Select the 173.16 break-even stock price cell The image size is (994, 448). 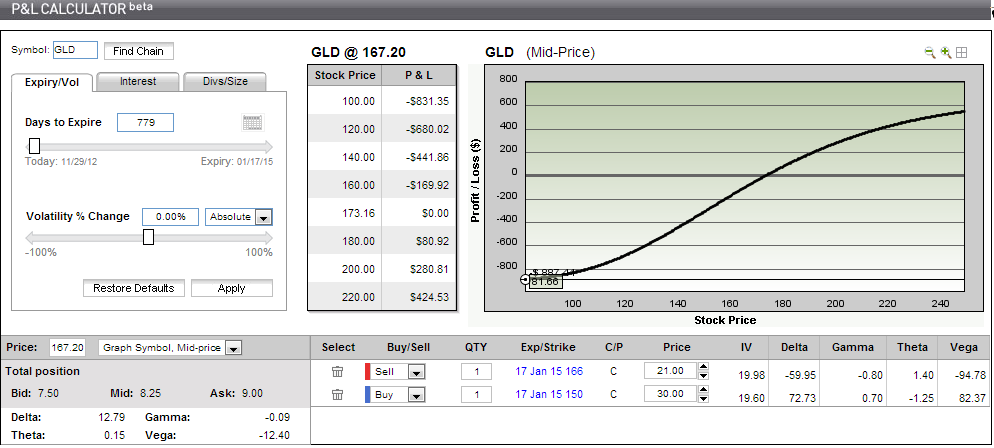point(345,213)
